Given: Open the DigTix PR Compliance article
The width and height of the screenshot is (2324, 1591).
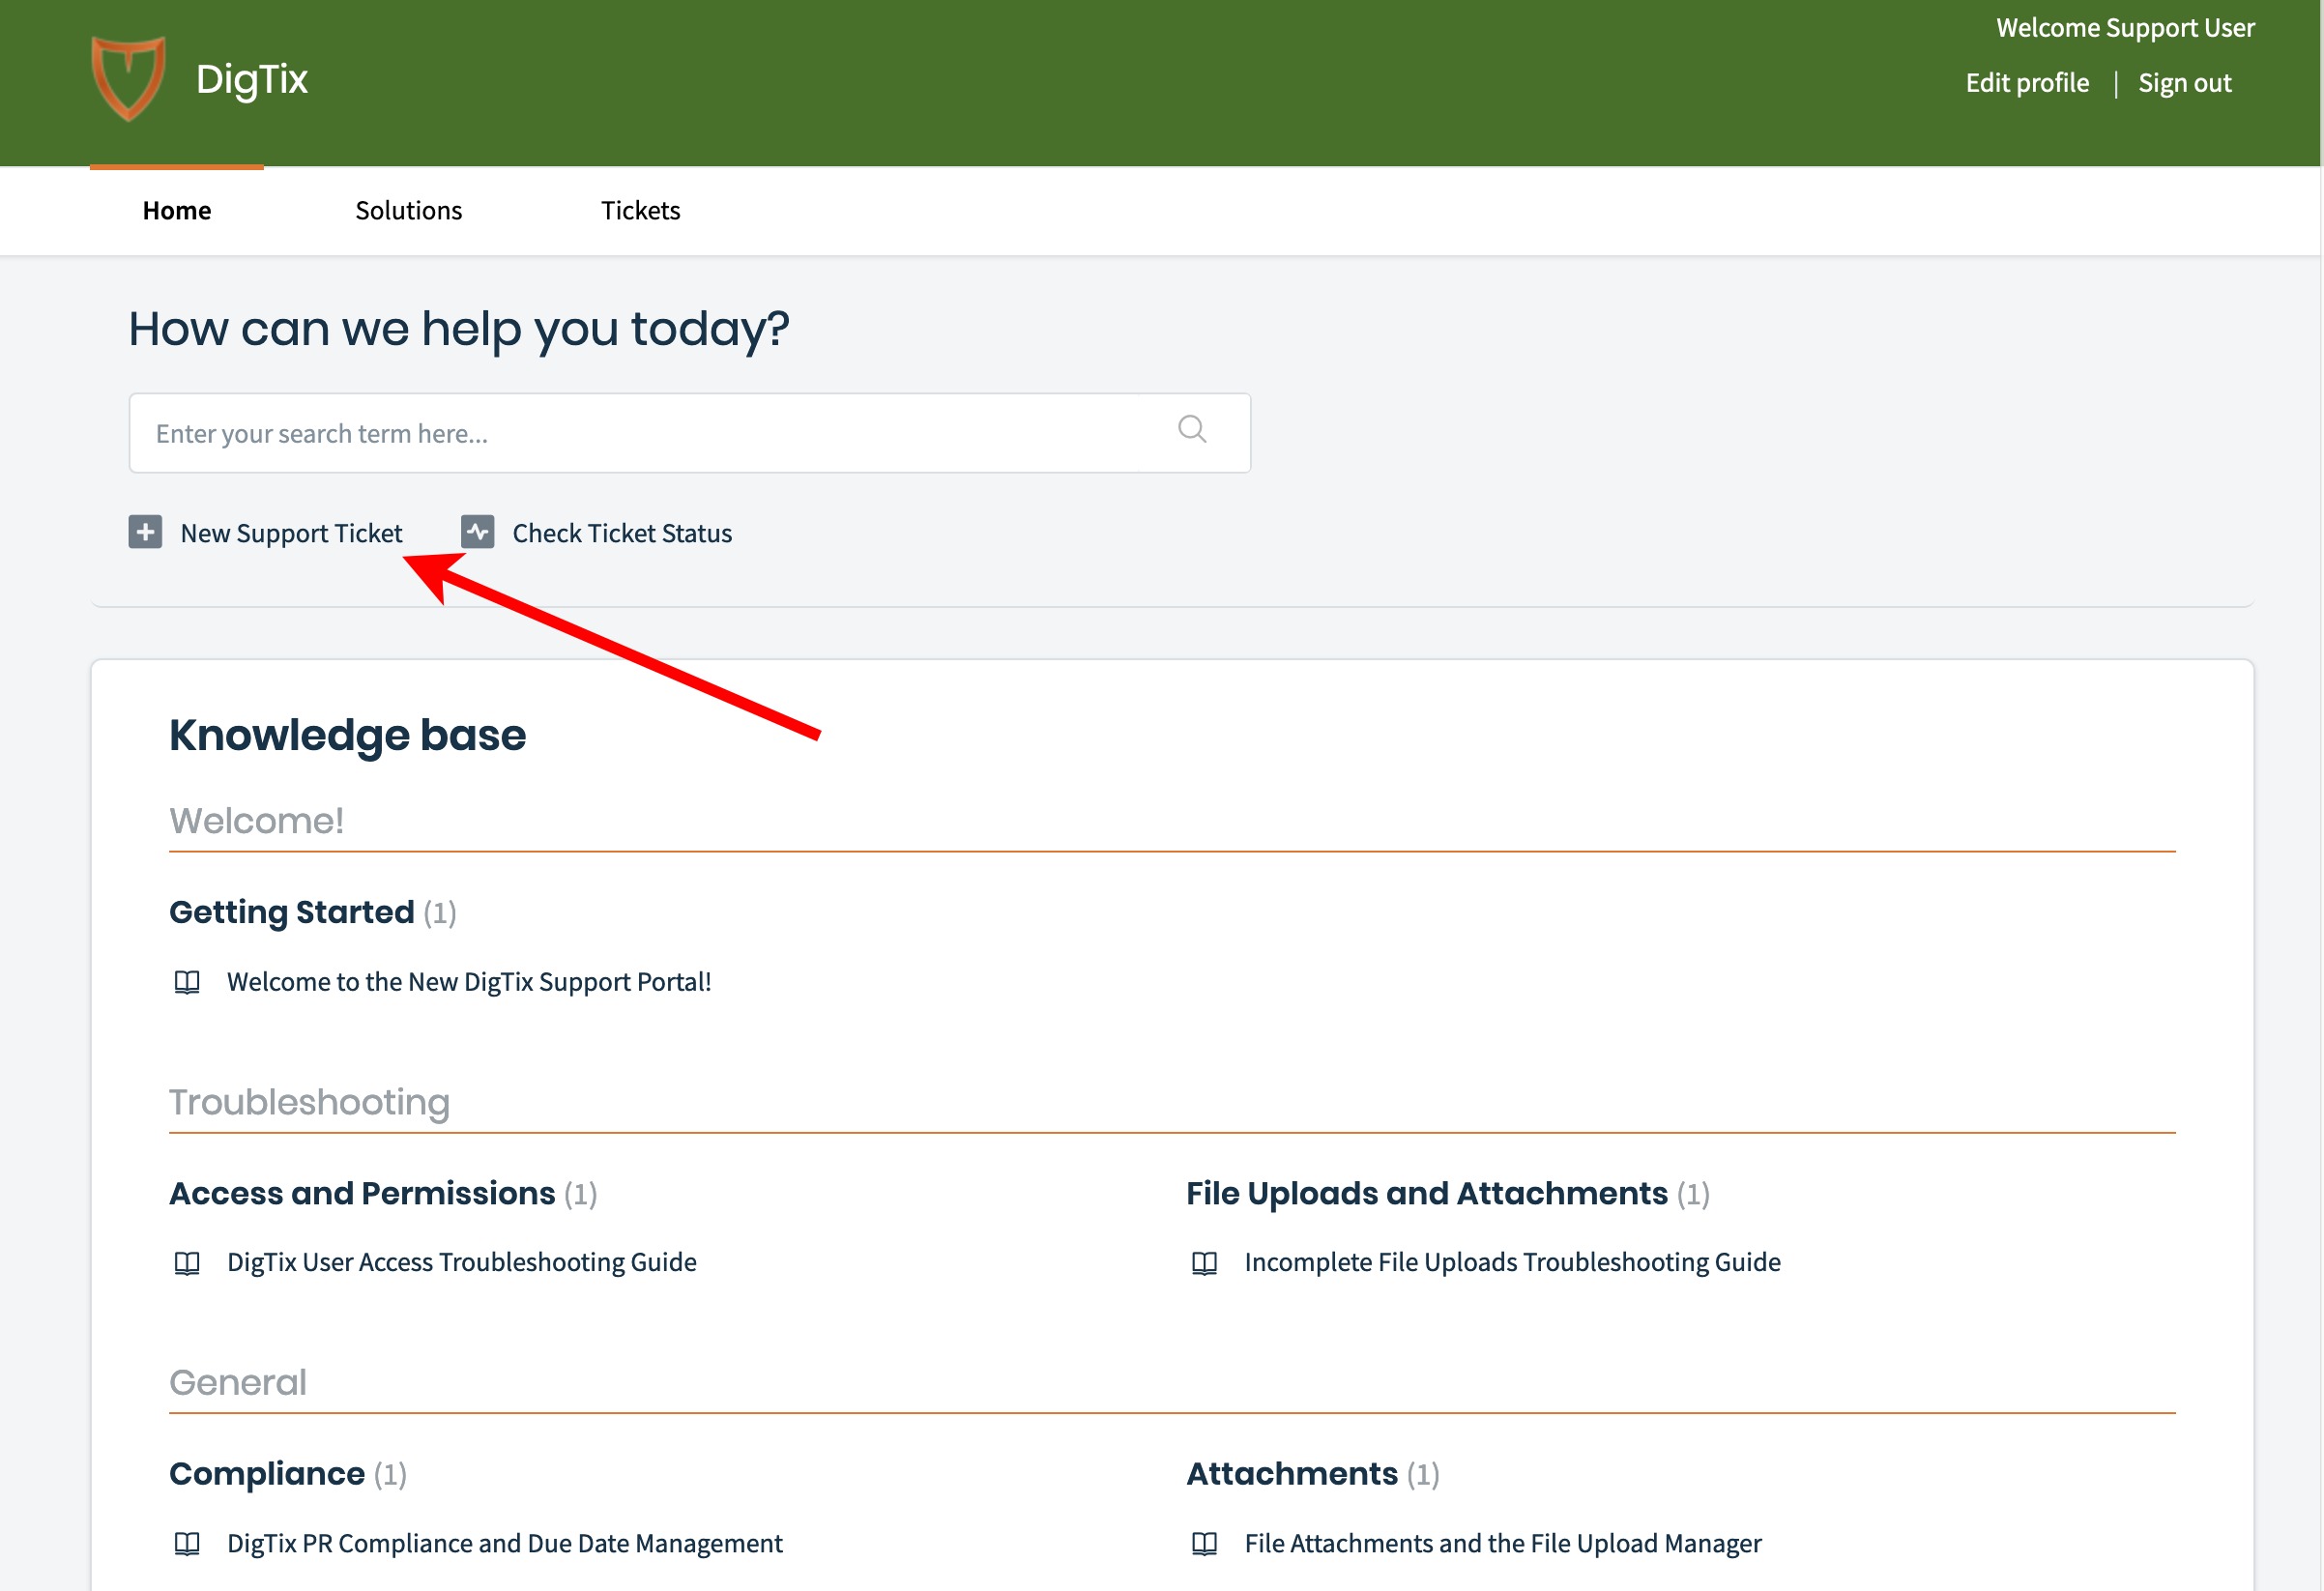Looking at the screenshot, I should point(504,1544).
